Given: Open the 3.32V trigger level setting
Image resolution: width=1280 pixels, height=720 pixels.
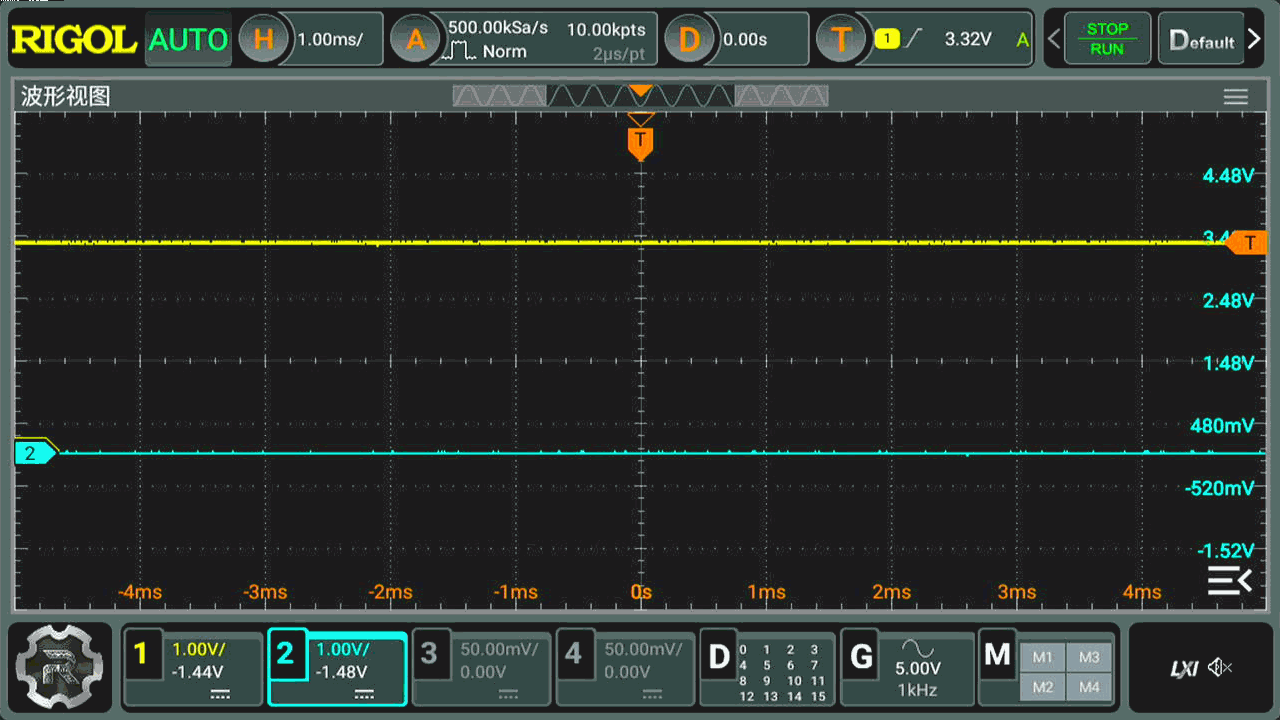Looking at the screenshot, I should [968, 39].
